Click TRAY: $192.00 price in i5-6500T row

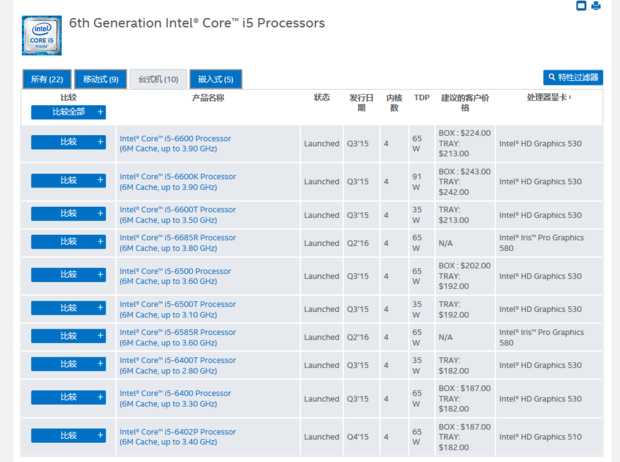click(x=454, y=309)
